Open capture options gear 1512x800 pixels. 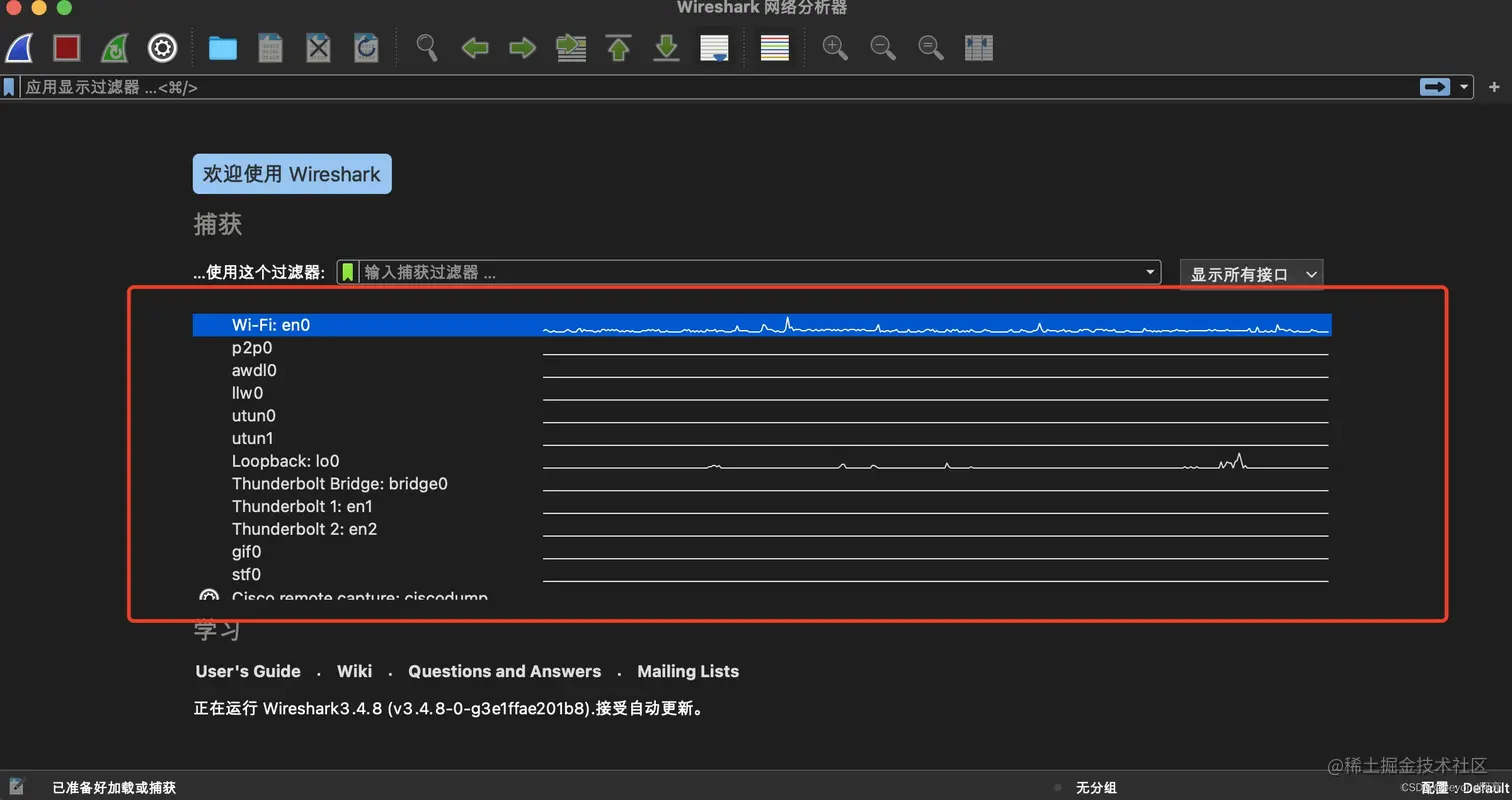click(x=162, y=48)
